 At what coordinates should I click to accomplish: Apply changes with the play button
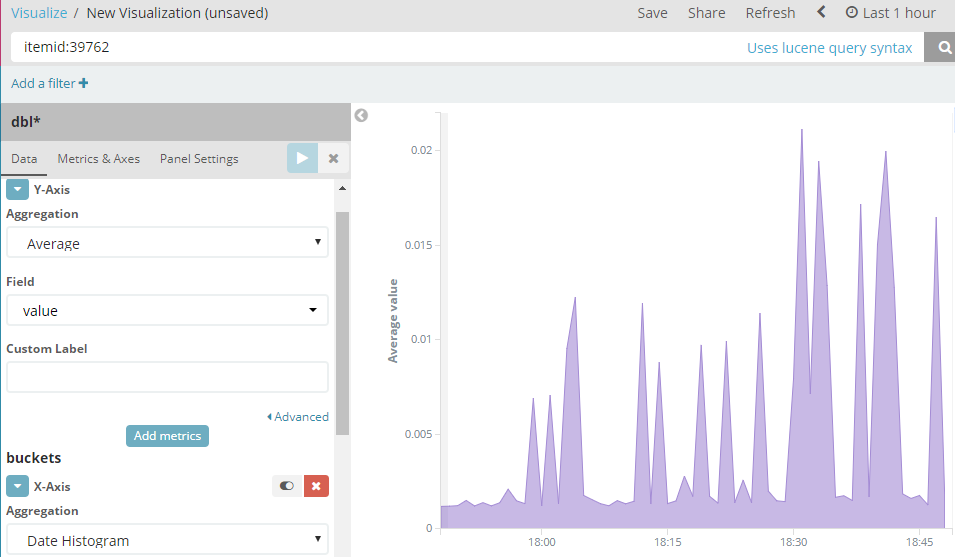pyautogui.click(x=303, y=158)
